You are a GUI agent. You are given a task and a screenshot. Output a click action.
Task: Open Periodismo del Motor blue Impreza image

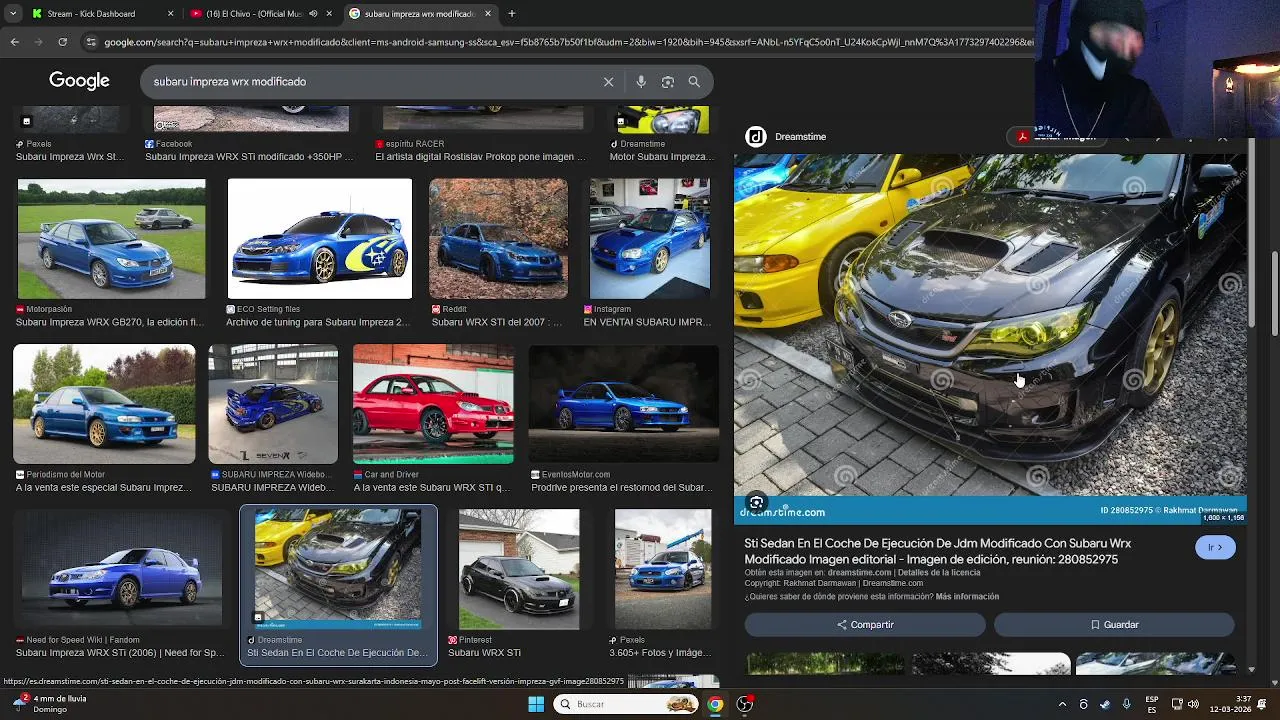point(104,404)
